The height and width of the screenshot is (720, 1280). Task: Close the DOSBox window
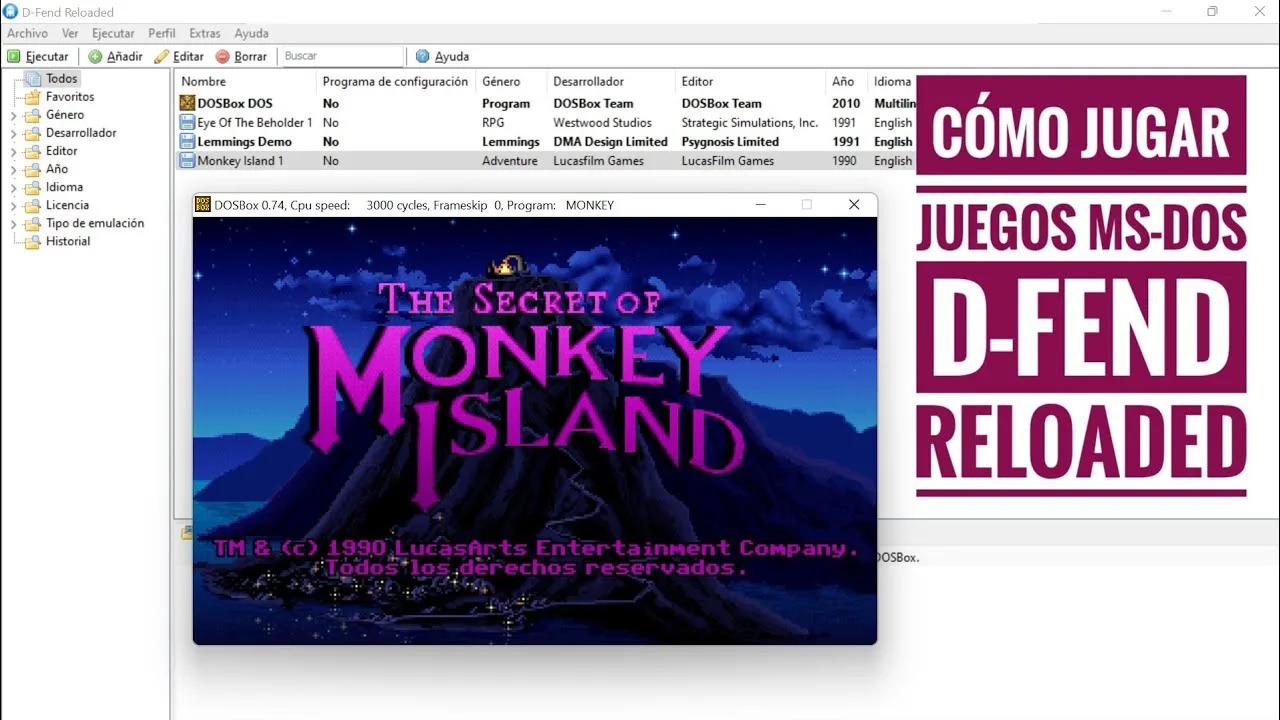pyautogui.click(x=854, y=204)
